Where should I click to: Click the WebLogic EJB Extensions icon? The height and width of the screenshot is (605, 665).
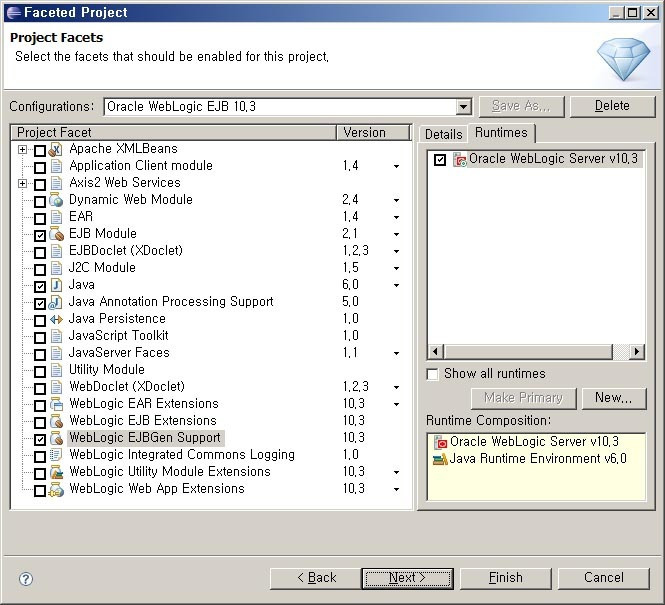[56, 421]
